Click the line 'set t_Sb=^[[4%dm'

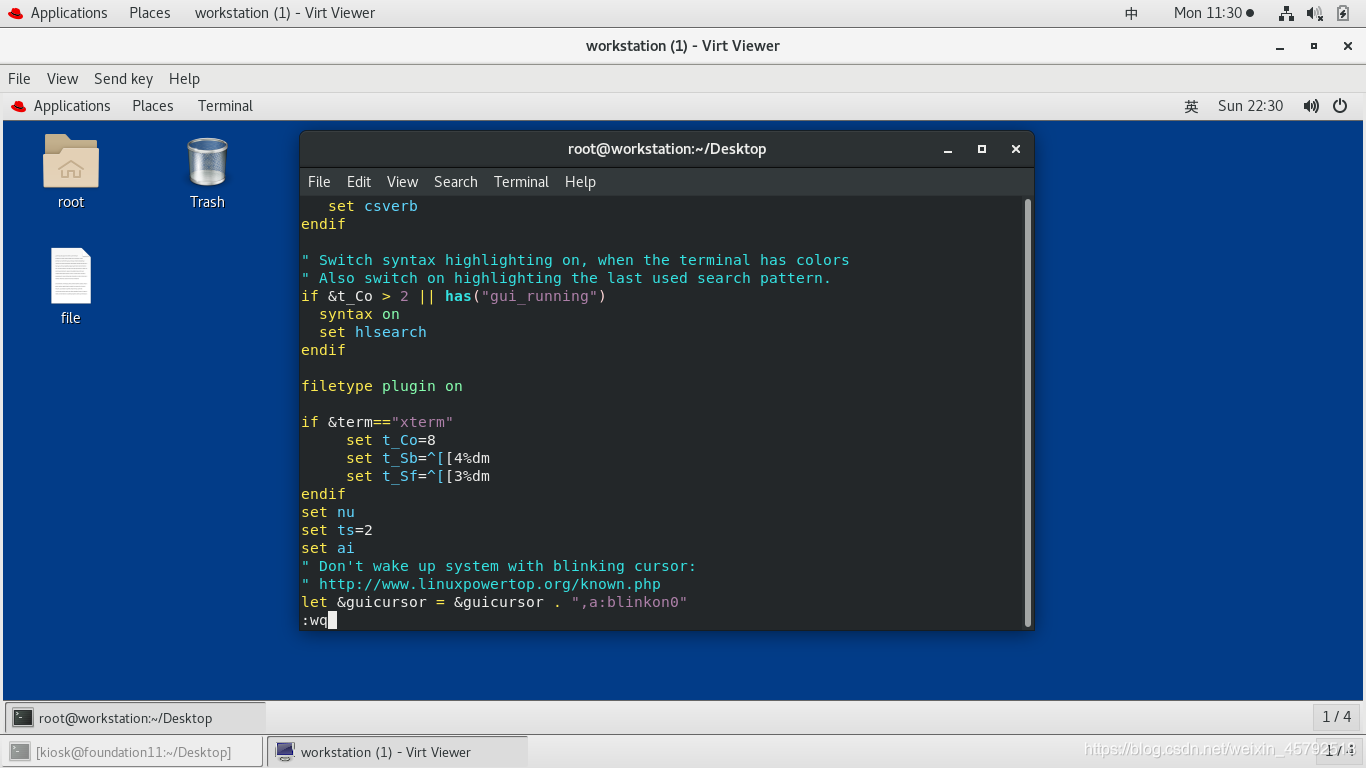pos(418,458)
